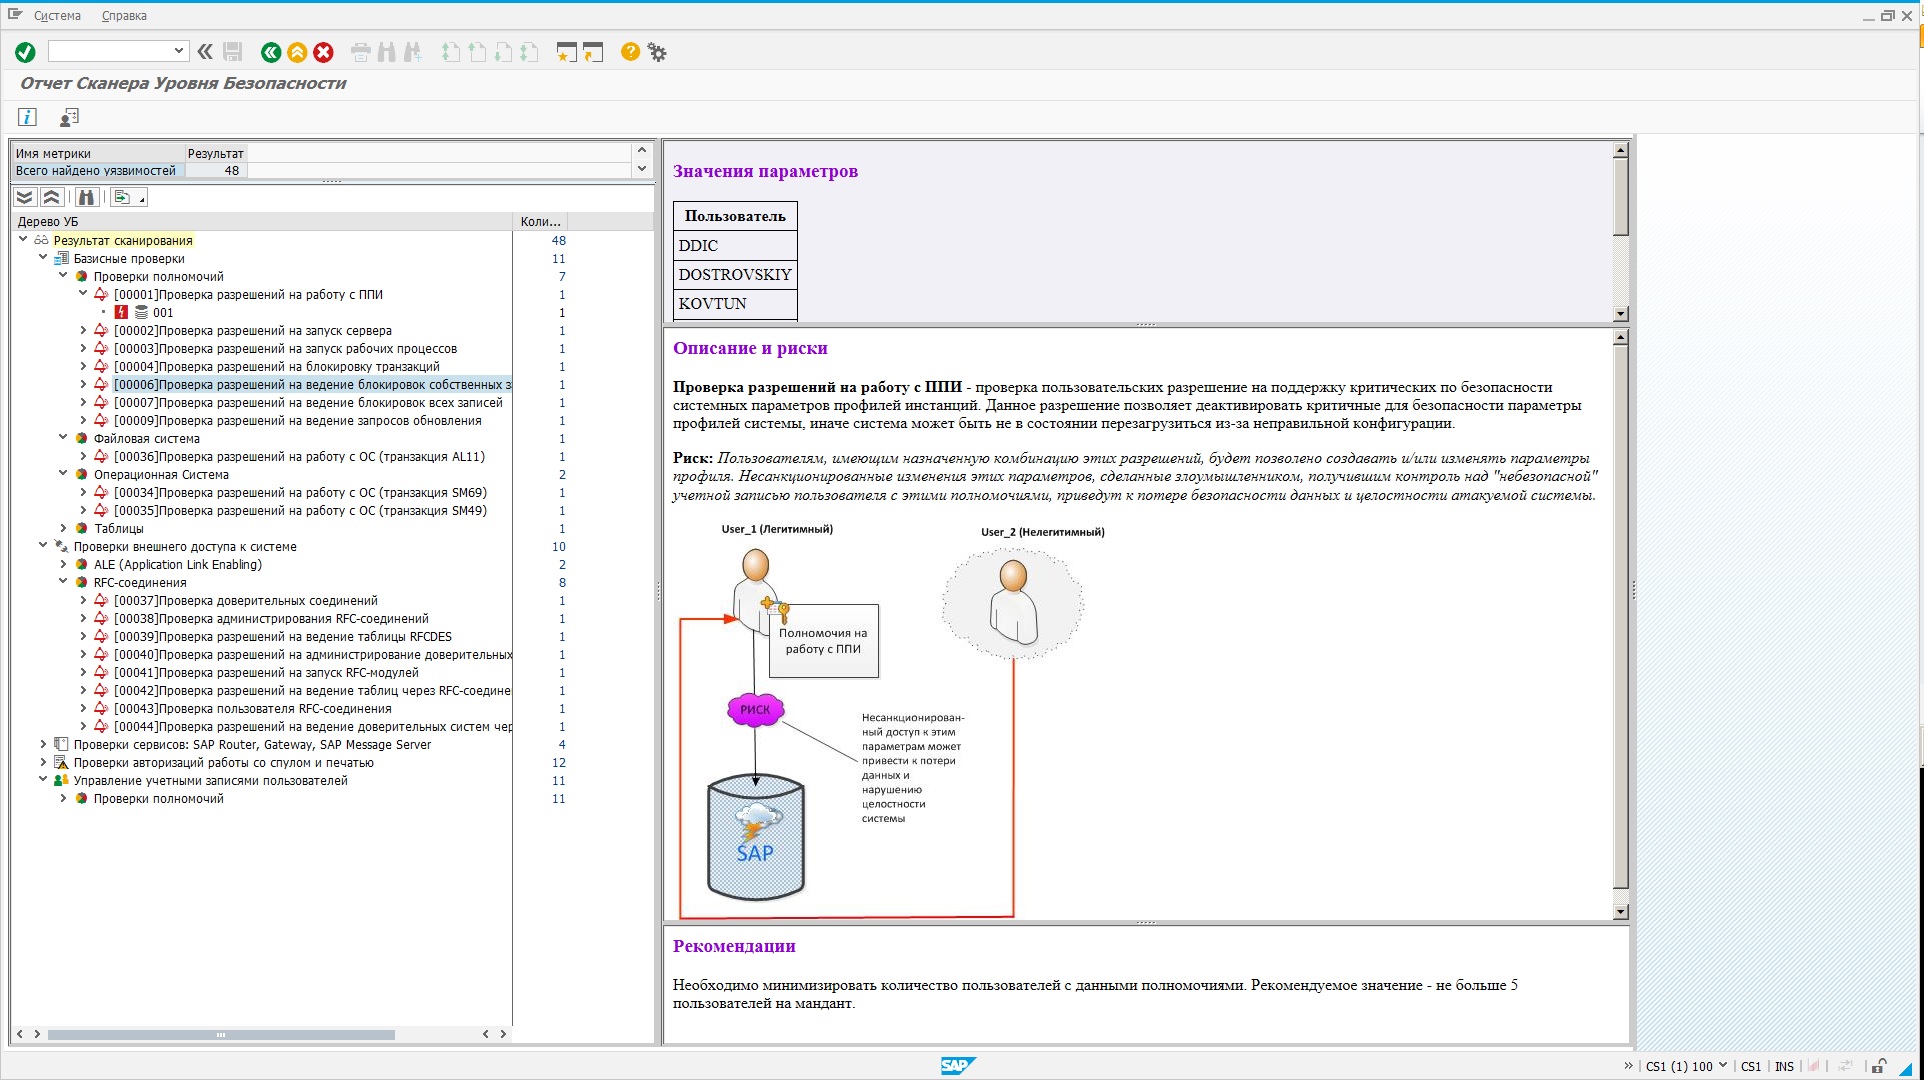Click the yellow Exit up-arrow icon

pyautogui.click(x=297, y=52)
